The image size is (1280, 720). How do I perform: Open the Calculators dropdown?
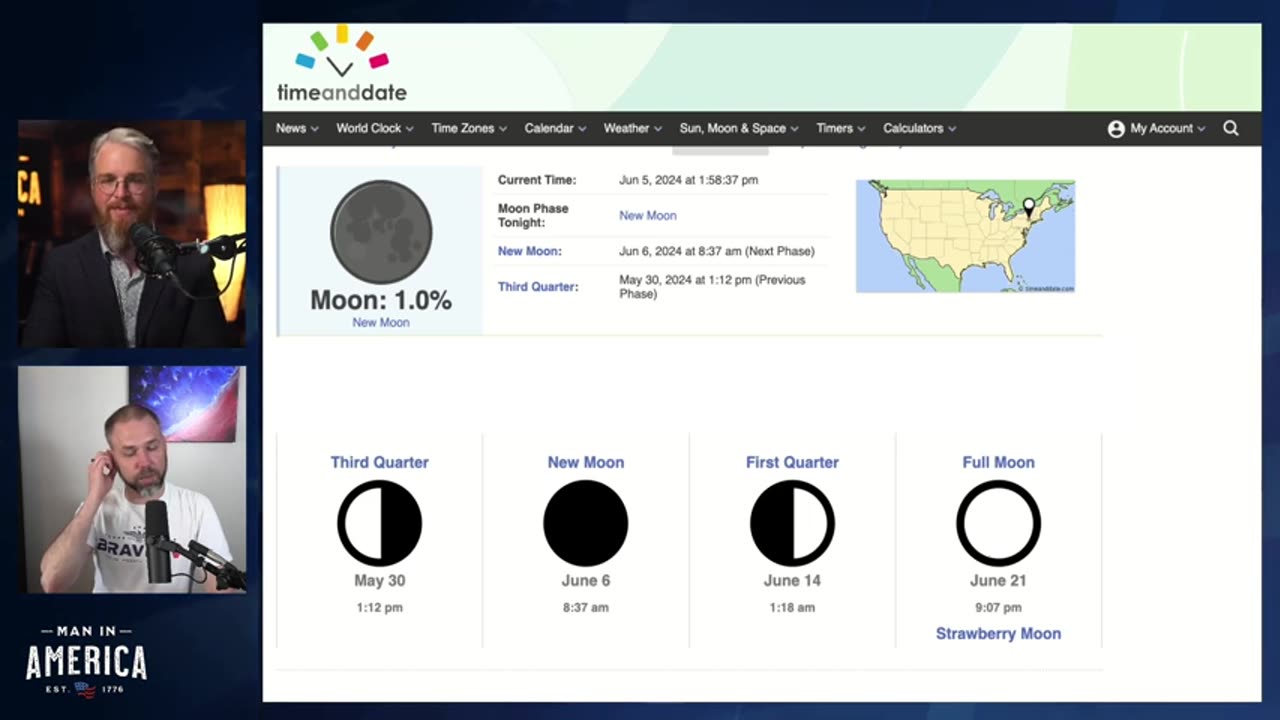(920, 128)
